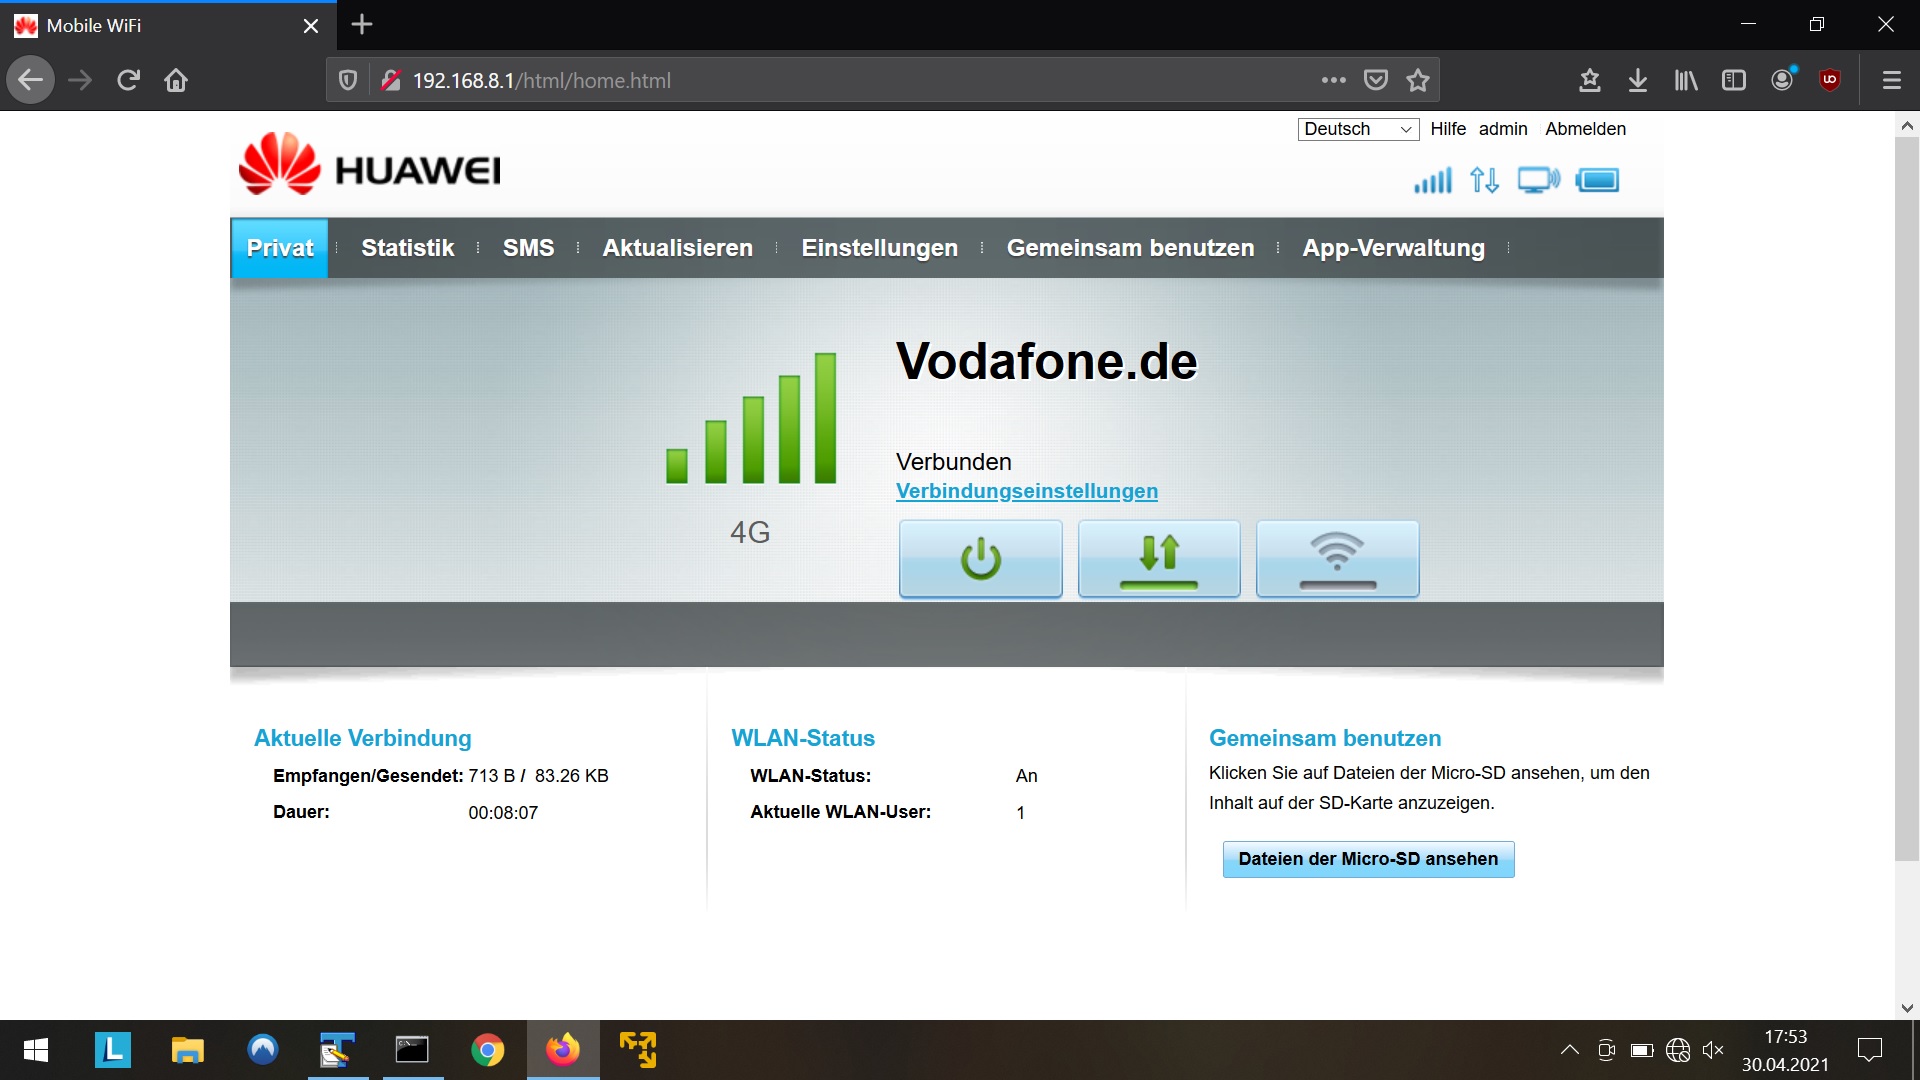The height and width of the screenshot is (1080, 1920).
Task: Click the WLAN-Status heading
Action: (x=803, y=738)
